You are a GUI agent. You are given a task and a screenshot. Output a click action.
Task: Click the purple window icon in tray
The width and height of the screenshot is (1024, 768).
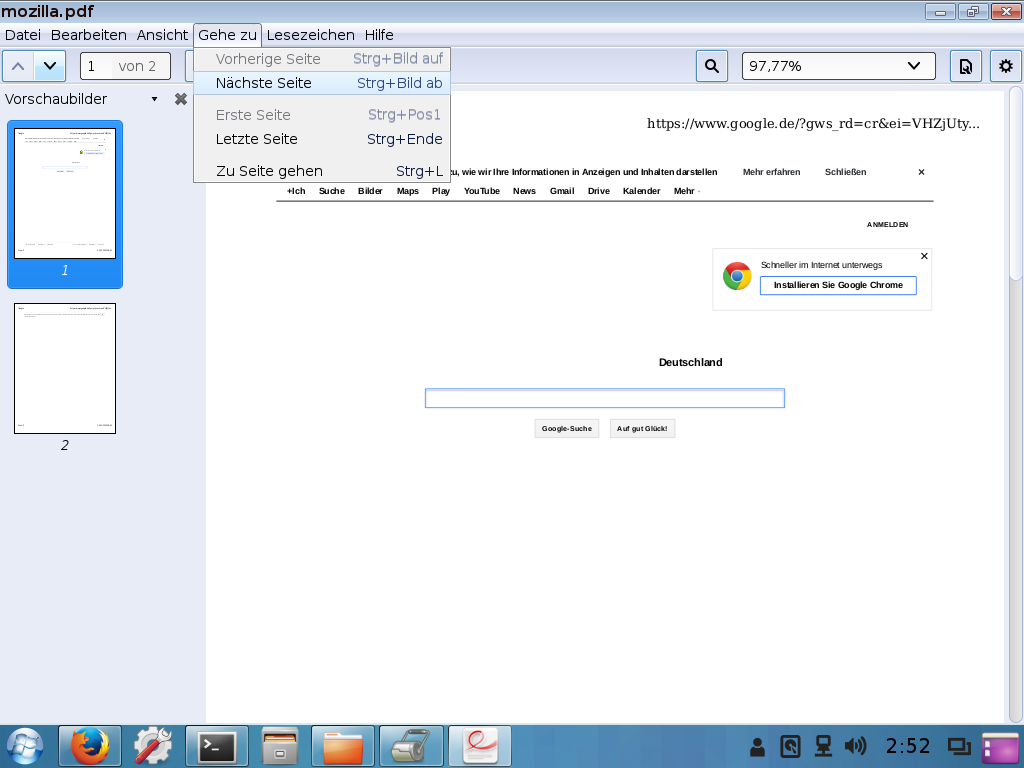[x=1000, y=746]
